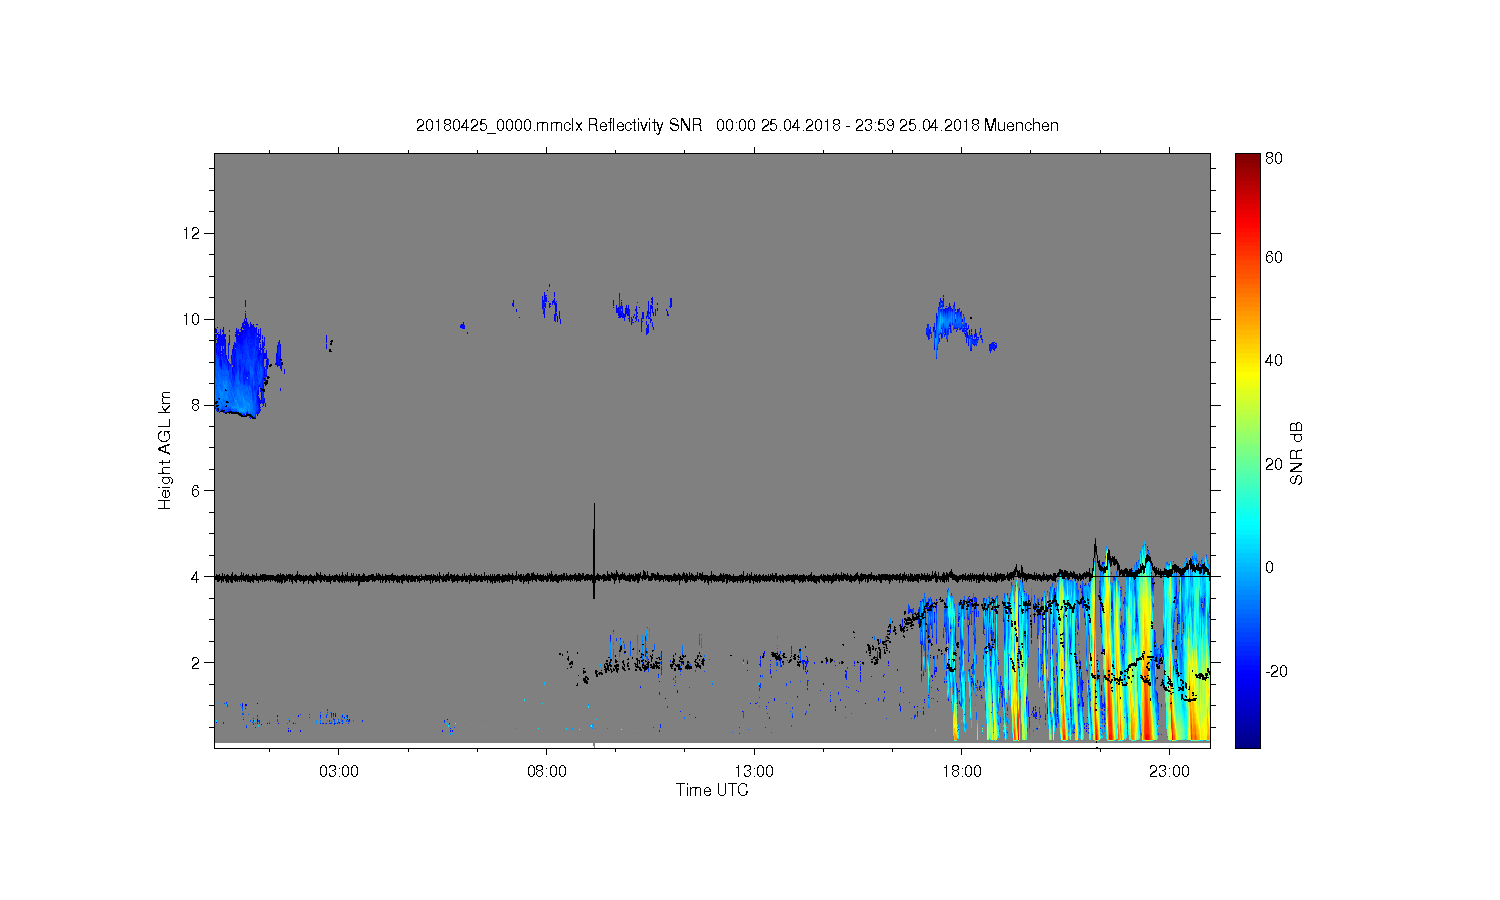Viewport: 1500px width, 900px height.
Task: Click the 08:00 time tick label
Action: [x=546, y=772]
